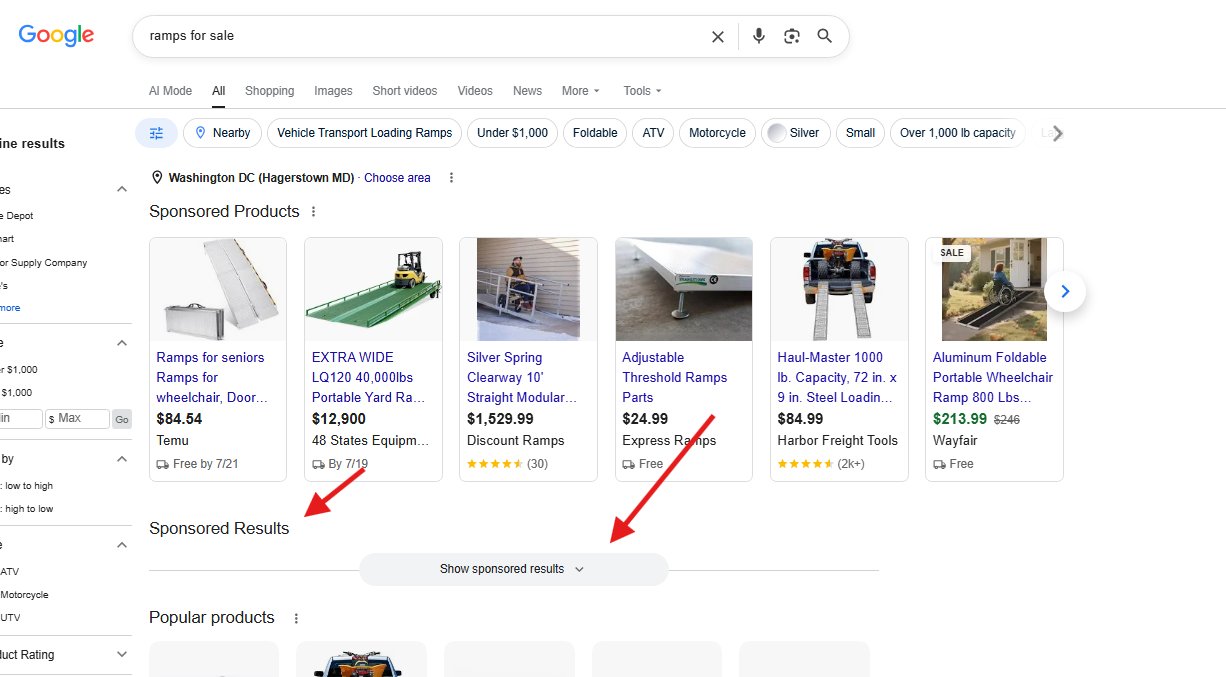Open Silver Spring Clearway modular ramp listing
This screenshot has height=677, width=1226.
tap(522, 377)
